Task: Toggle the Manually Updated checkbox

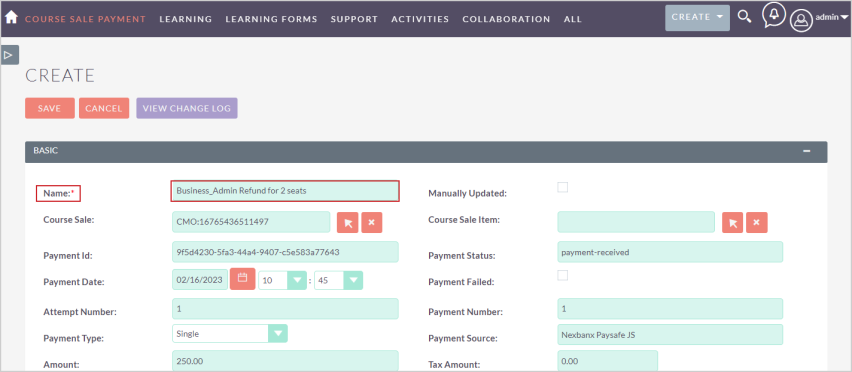Action: click(x=563, y=187)
